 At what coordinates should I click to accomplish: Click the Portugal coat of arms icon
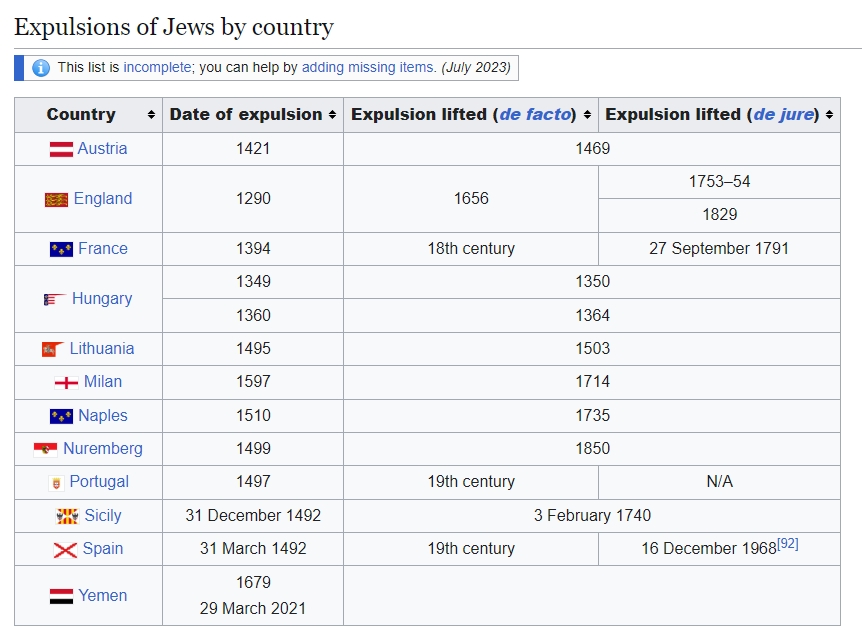(x=56, y=483)
